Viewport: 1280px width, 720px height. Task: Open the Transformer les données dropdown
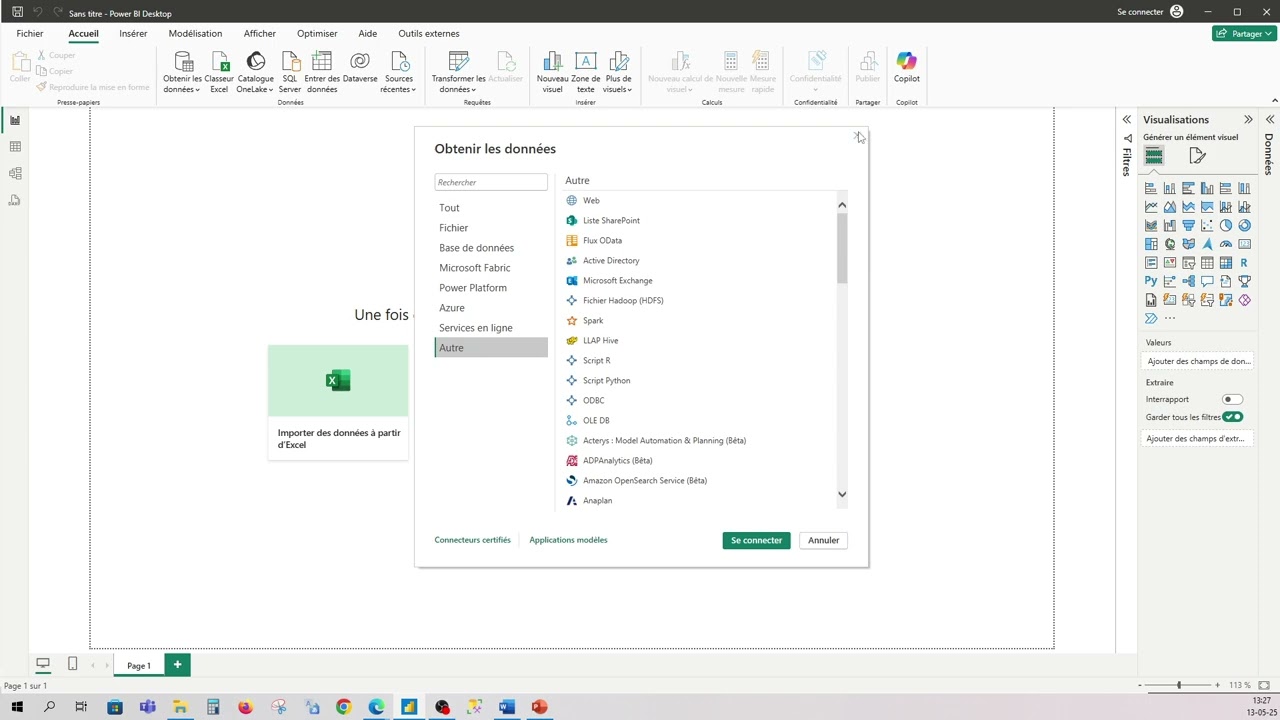(458, 74)
